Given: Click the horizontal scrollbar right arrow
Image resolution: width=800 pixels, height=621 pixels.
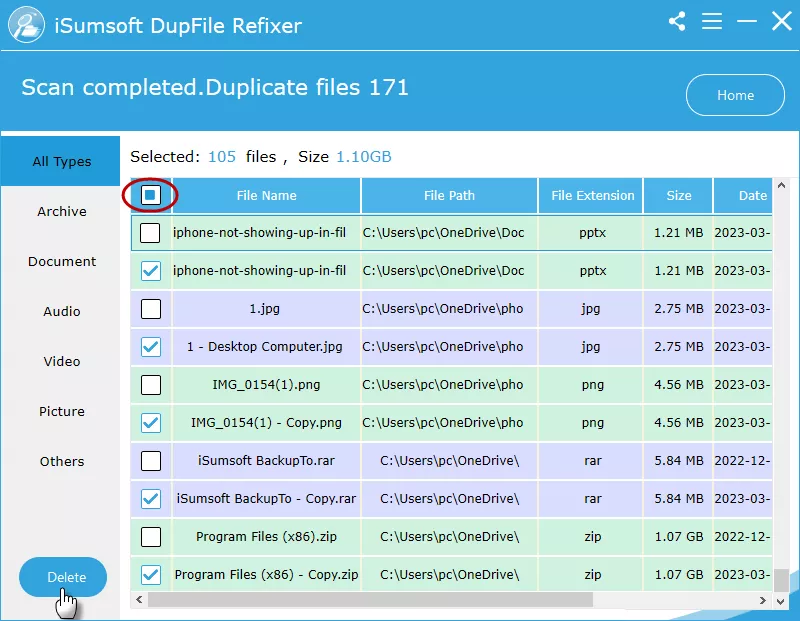Looking at the screenshot, I should (765, 601).
